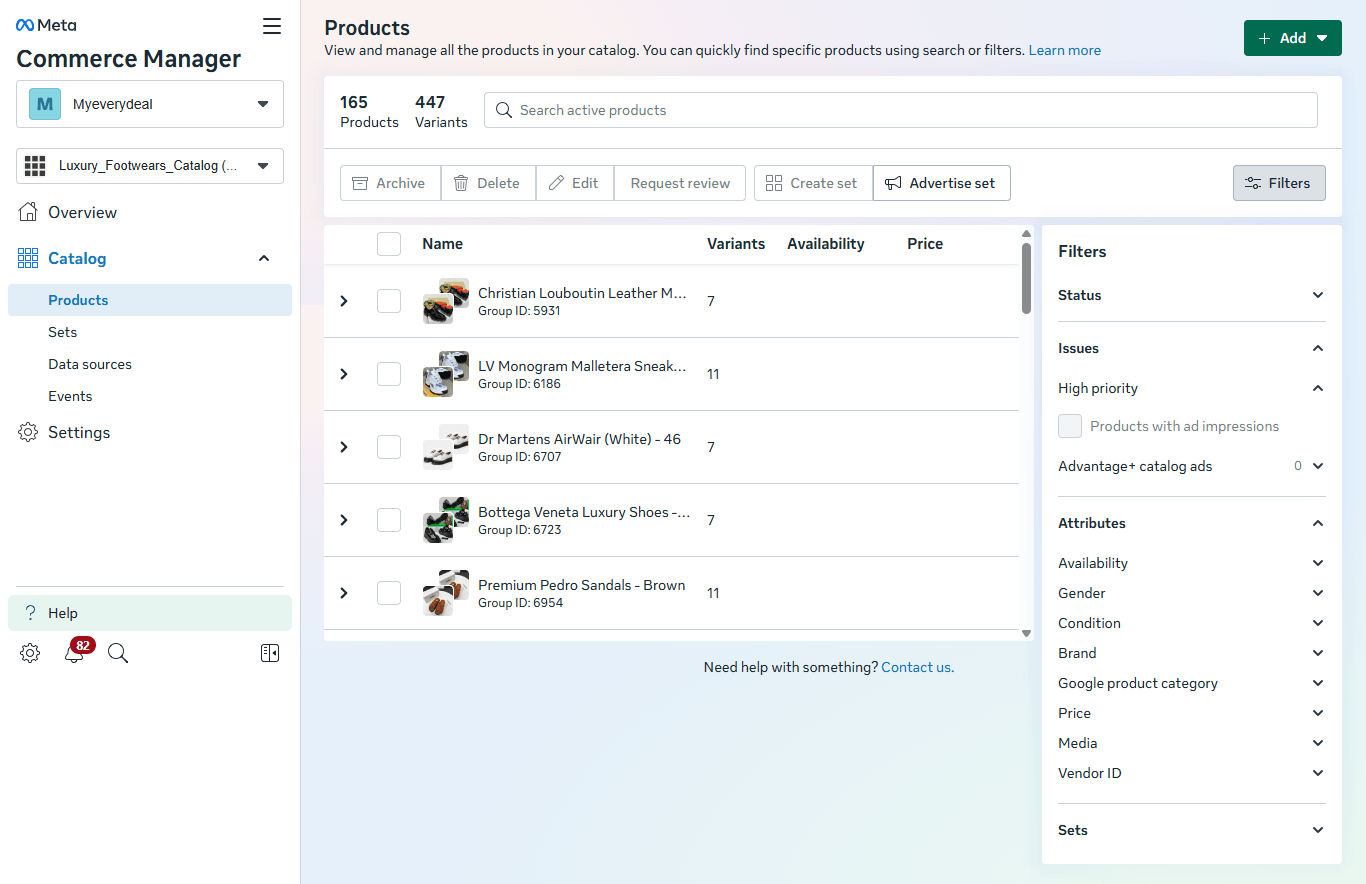Click the Learn more link

tap(1065, 50)
